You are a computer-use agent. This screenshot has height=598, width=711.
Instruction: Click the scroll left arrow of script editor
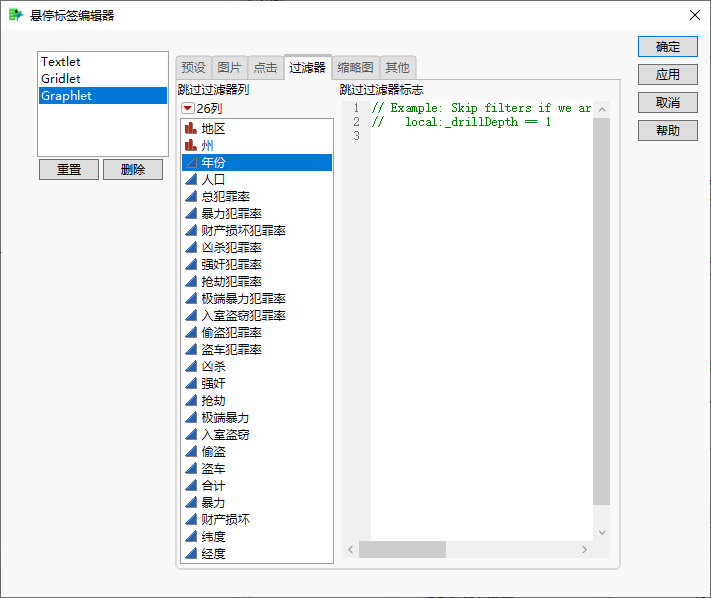(351, 549)
